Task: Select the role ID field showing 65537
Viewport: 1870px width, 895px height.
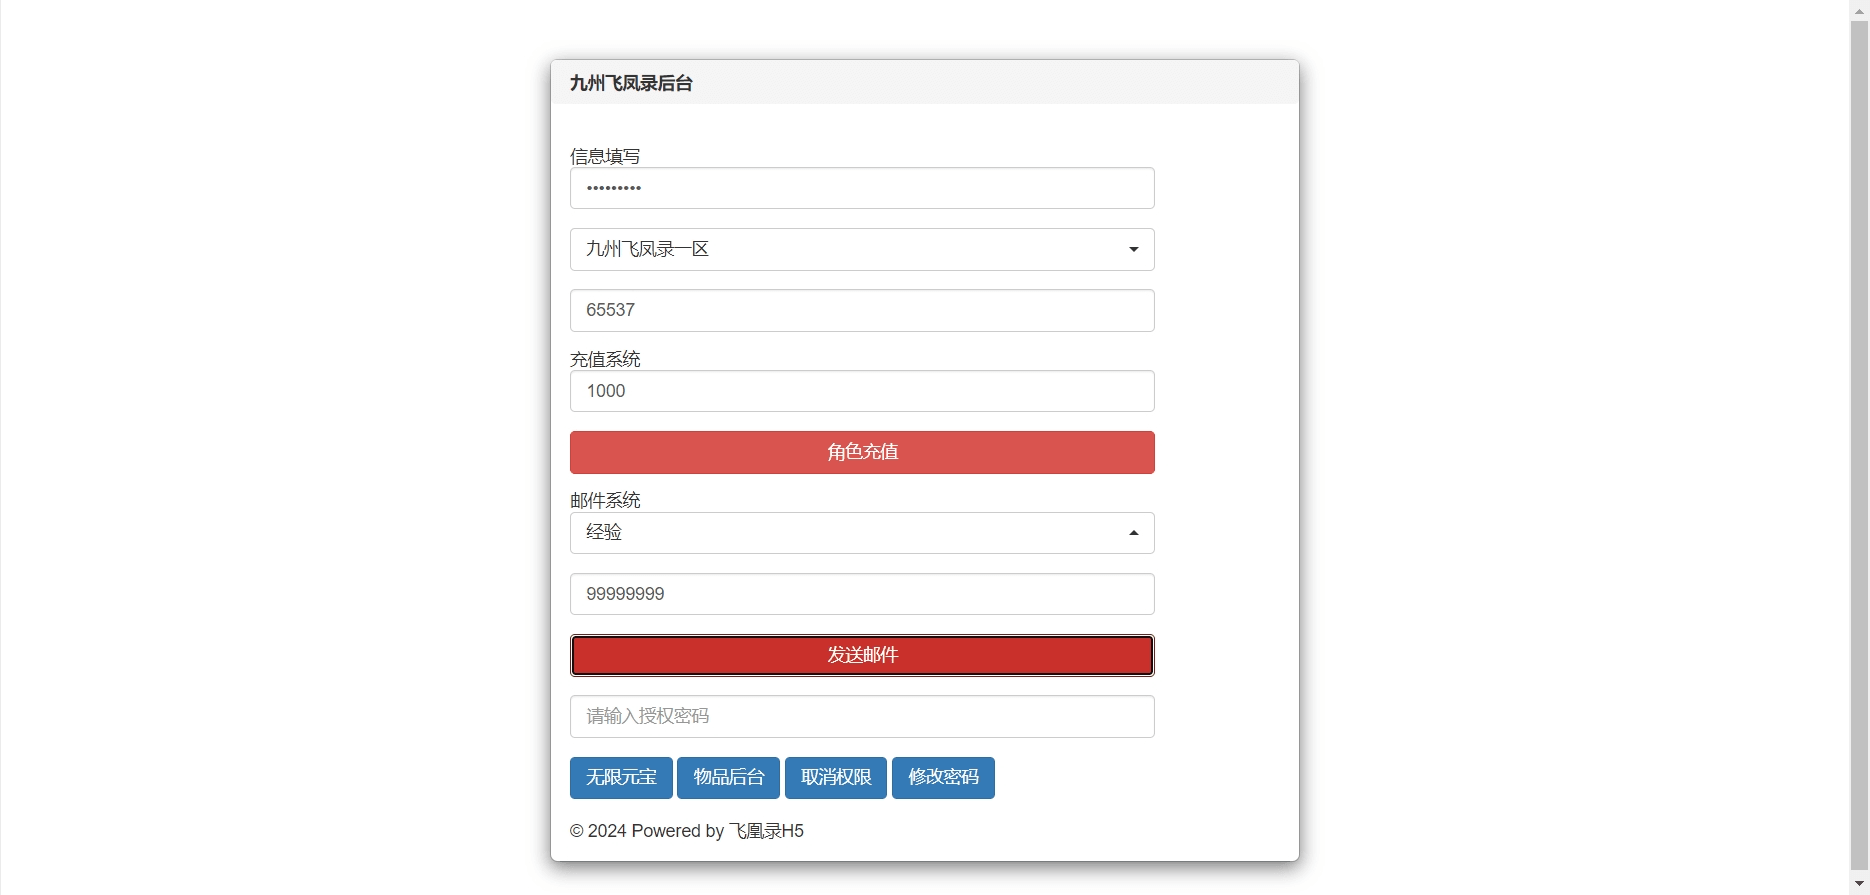Action: 861,310
